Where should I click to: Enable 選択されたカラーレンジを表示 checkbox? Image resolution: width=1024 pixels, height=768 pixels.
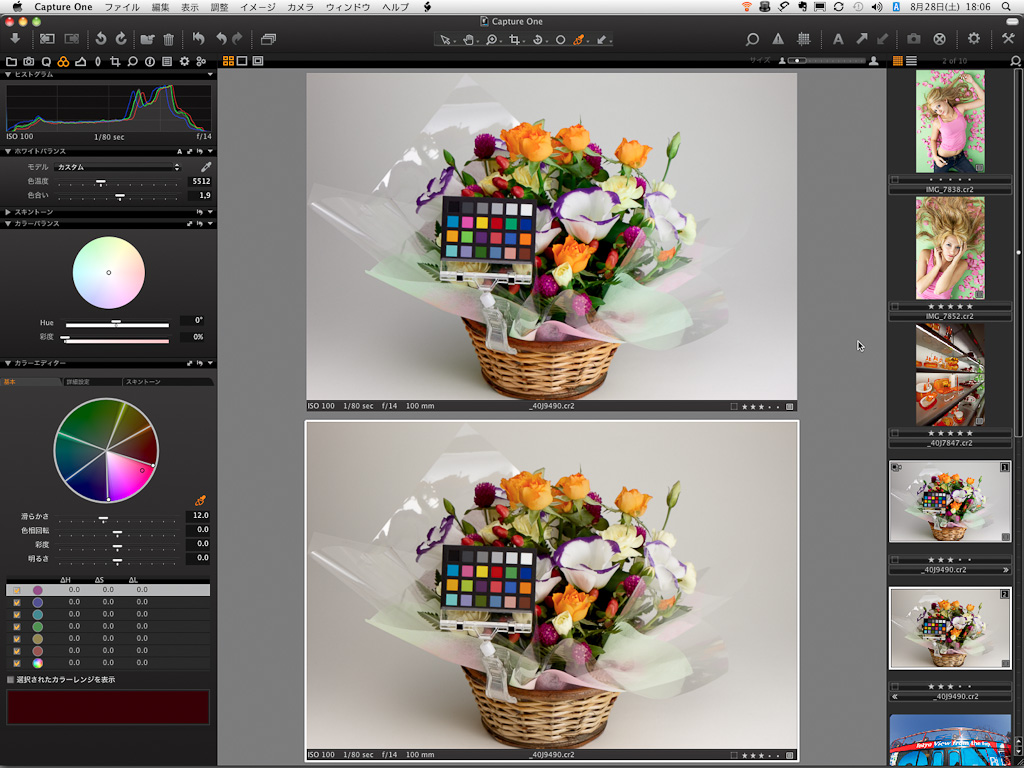pos(11,680)
